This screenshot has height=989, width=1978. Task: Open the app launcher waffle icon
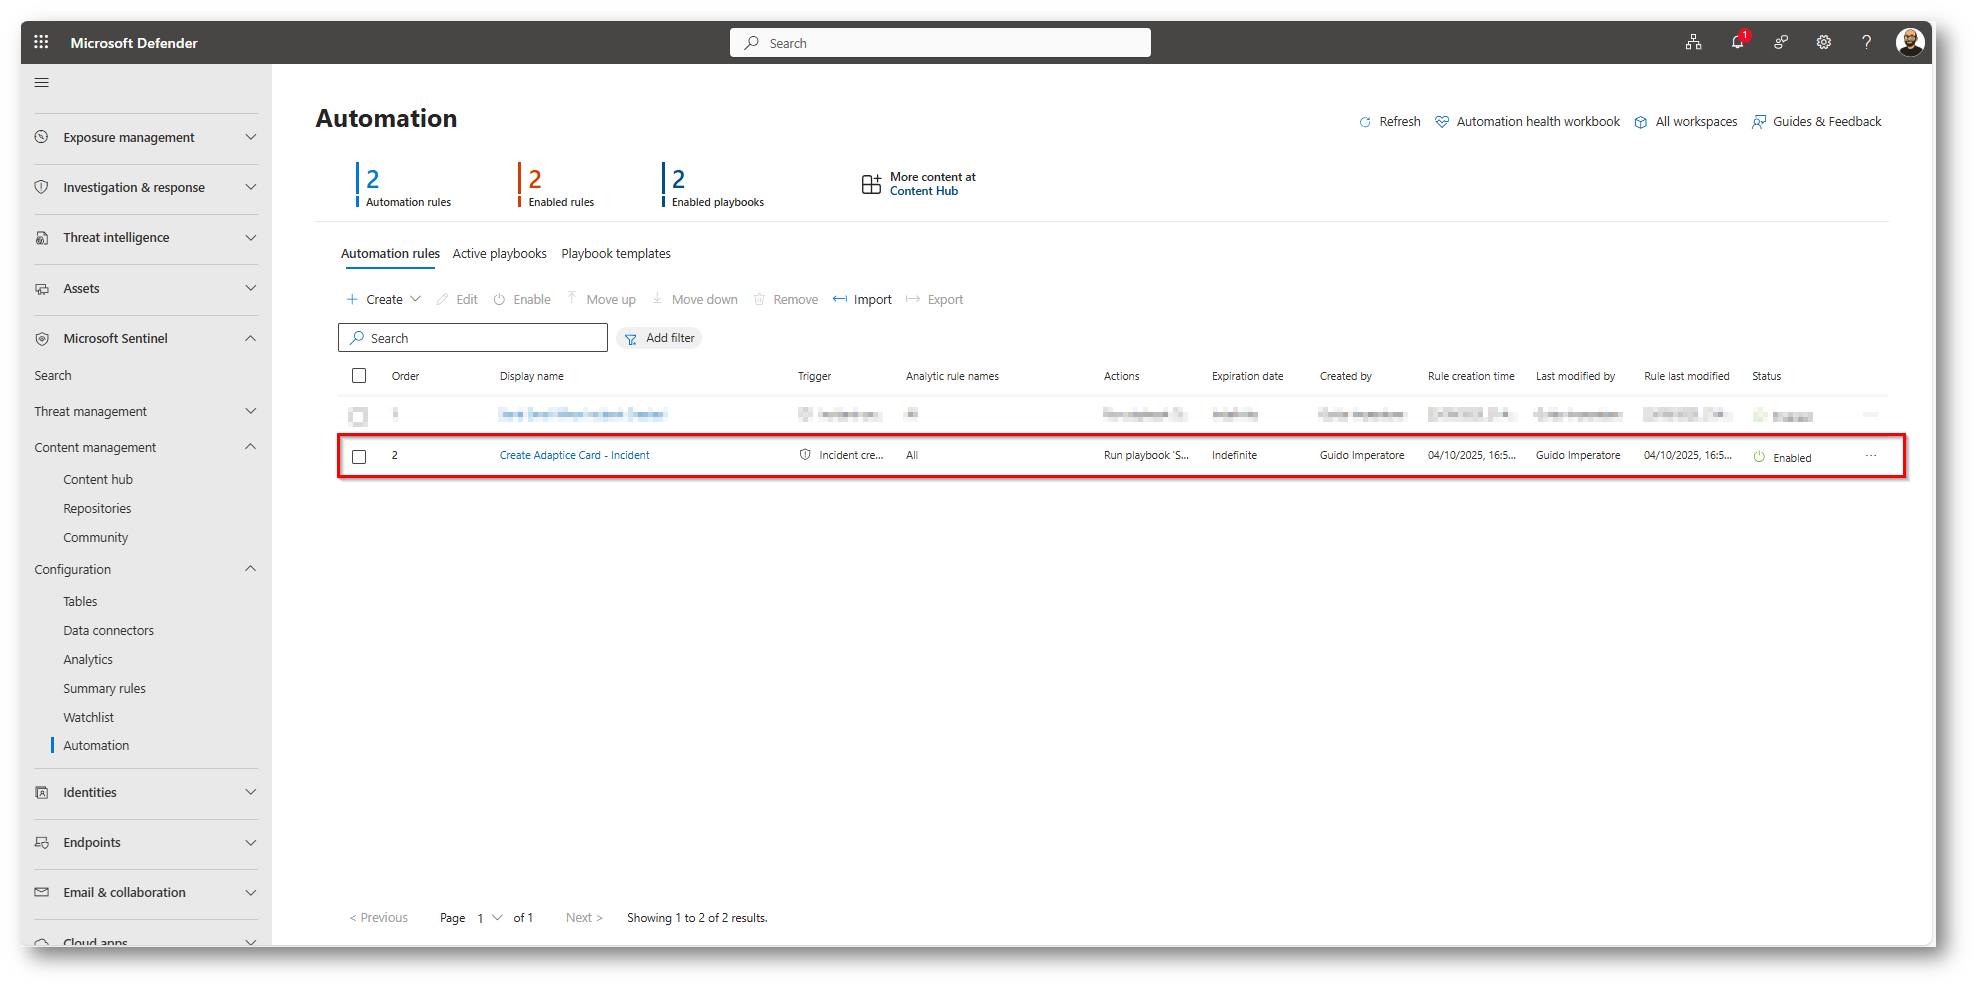[x=41, y=42]
